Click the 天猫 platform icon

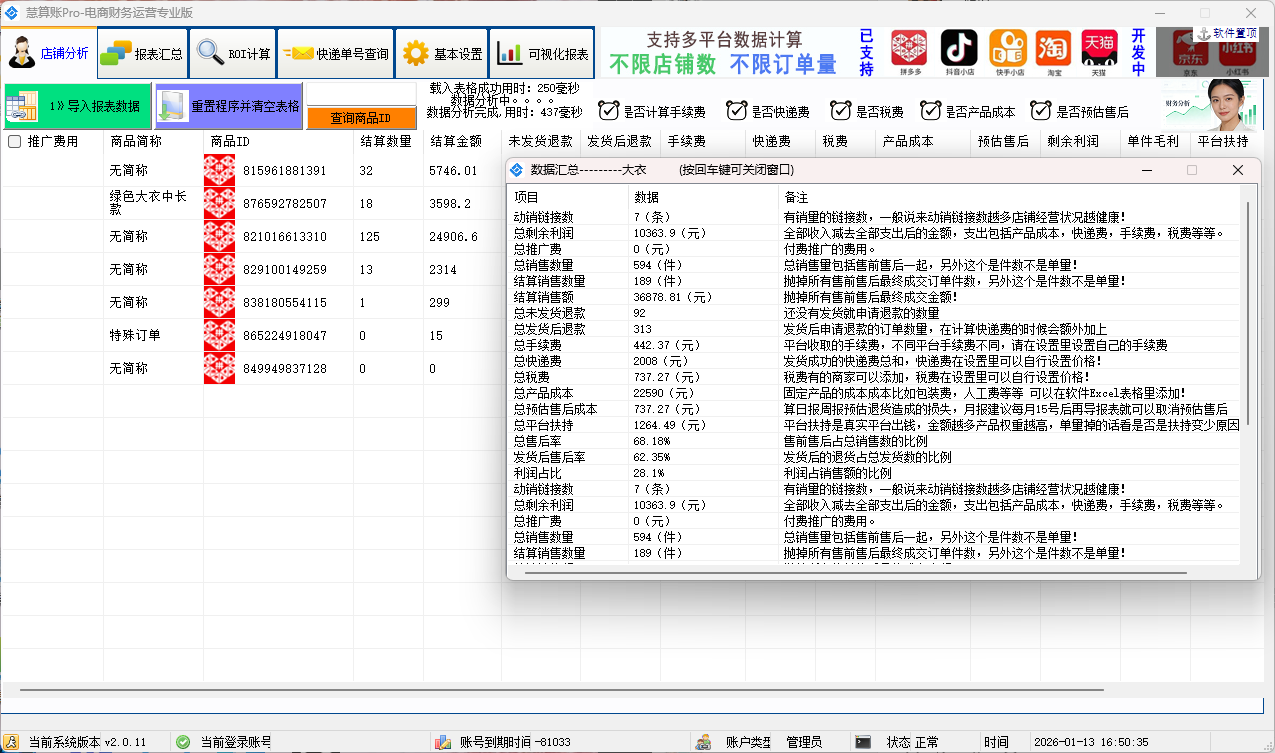[x=1099, y=50]
